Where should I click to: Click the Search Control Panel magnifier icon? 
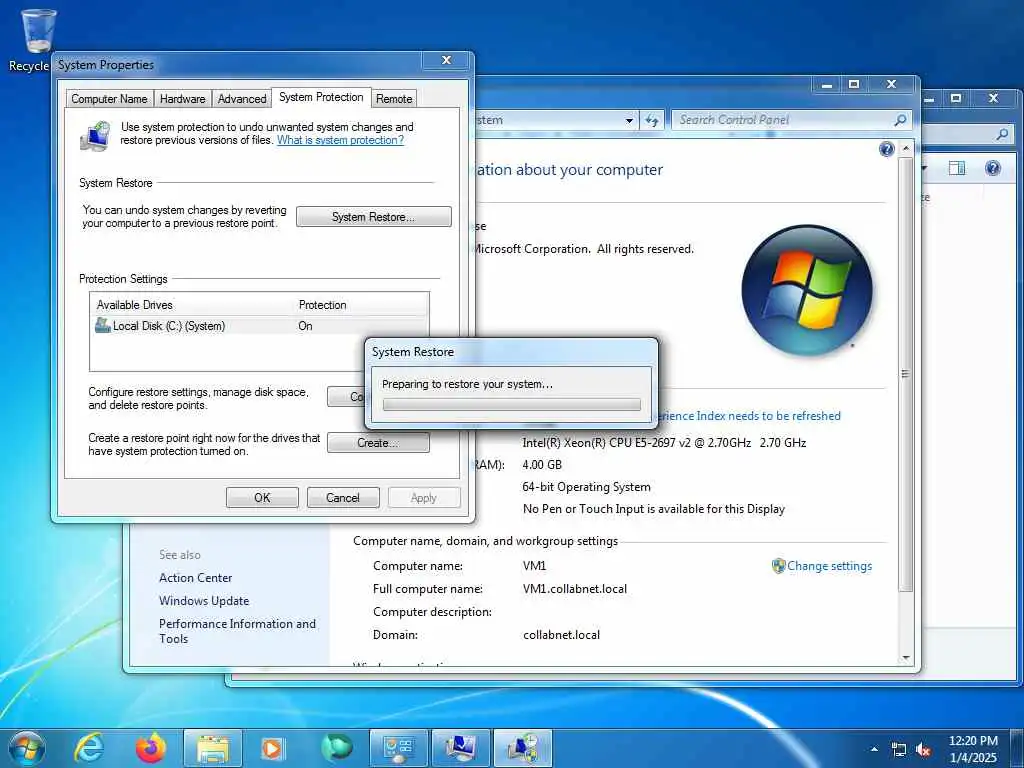pyautogui.click(x=901, y=120)
